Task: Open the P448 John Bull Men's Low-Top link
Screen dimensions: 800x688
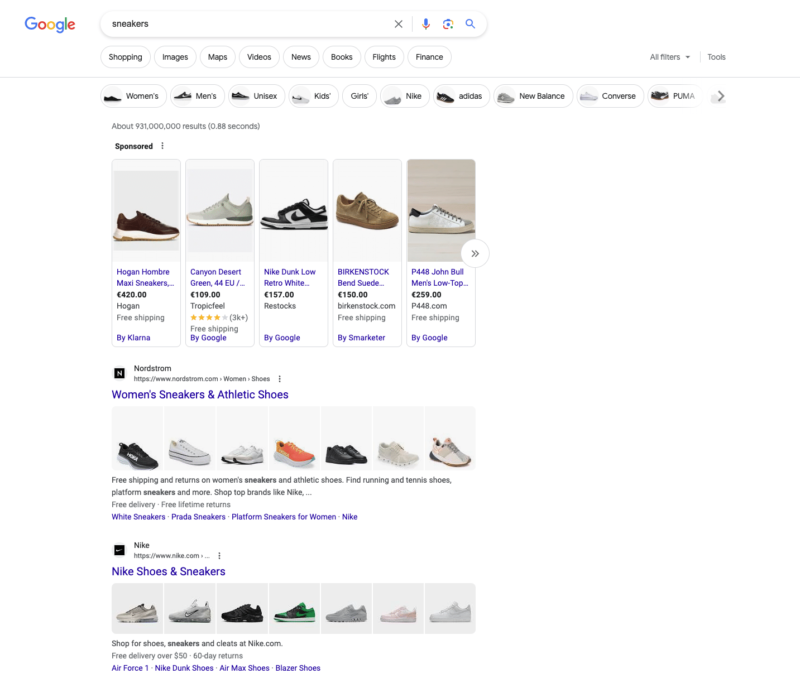Action: (440, 278)
